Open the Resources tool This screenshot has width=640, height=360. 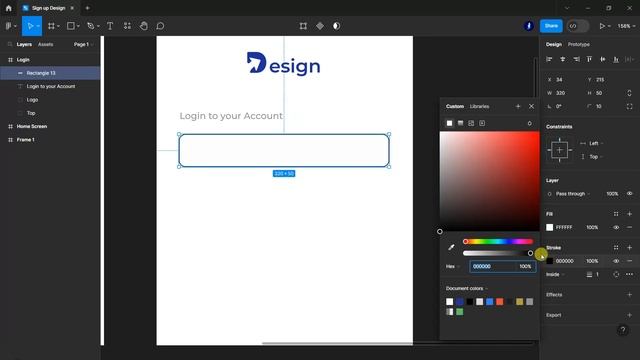127,26
